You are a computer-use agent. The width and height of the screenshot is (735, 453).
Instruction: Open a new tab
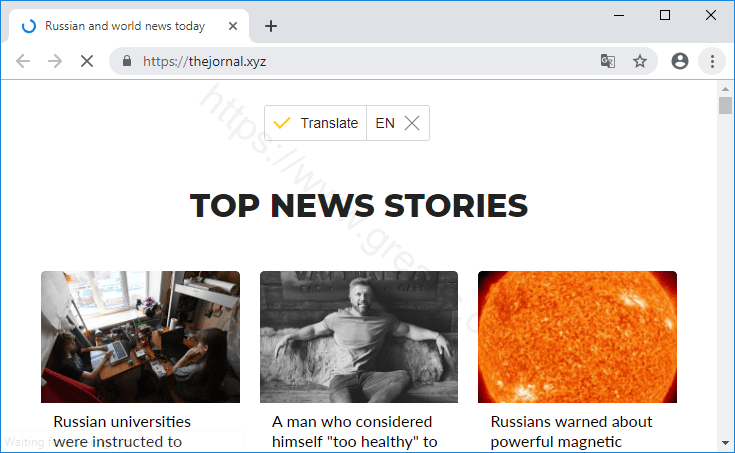(270, 26)
